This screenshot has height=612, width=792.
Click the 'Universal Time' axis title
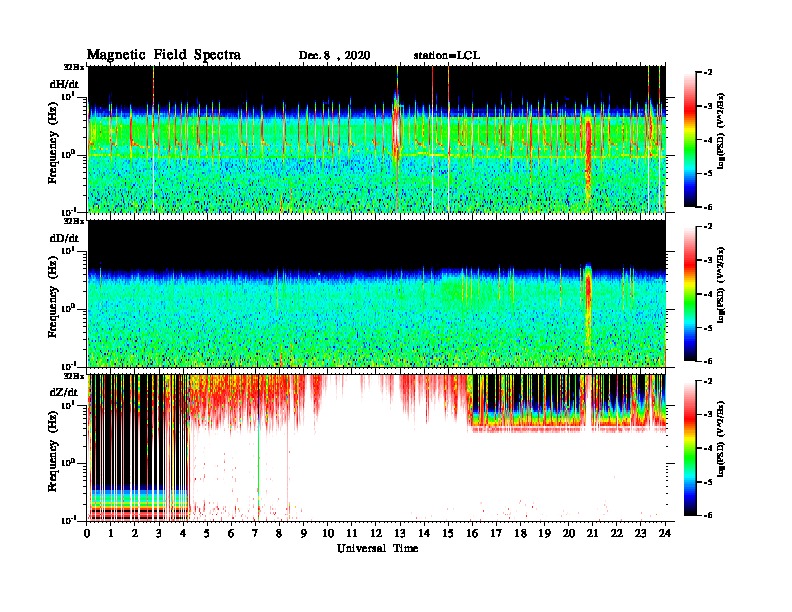point(378,548)
